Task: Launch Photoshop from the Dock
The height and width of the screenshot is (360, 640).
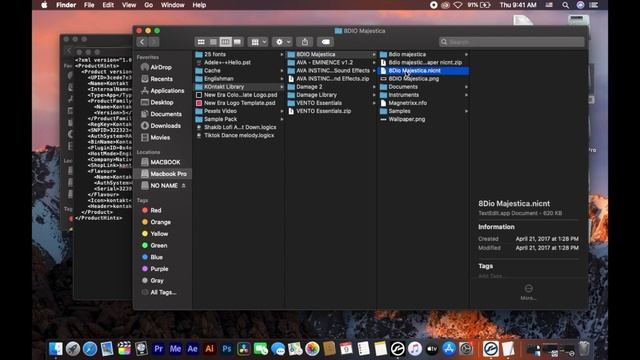Action: coord(227,349)
